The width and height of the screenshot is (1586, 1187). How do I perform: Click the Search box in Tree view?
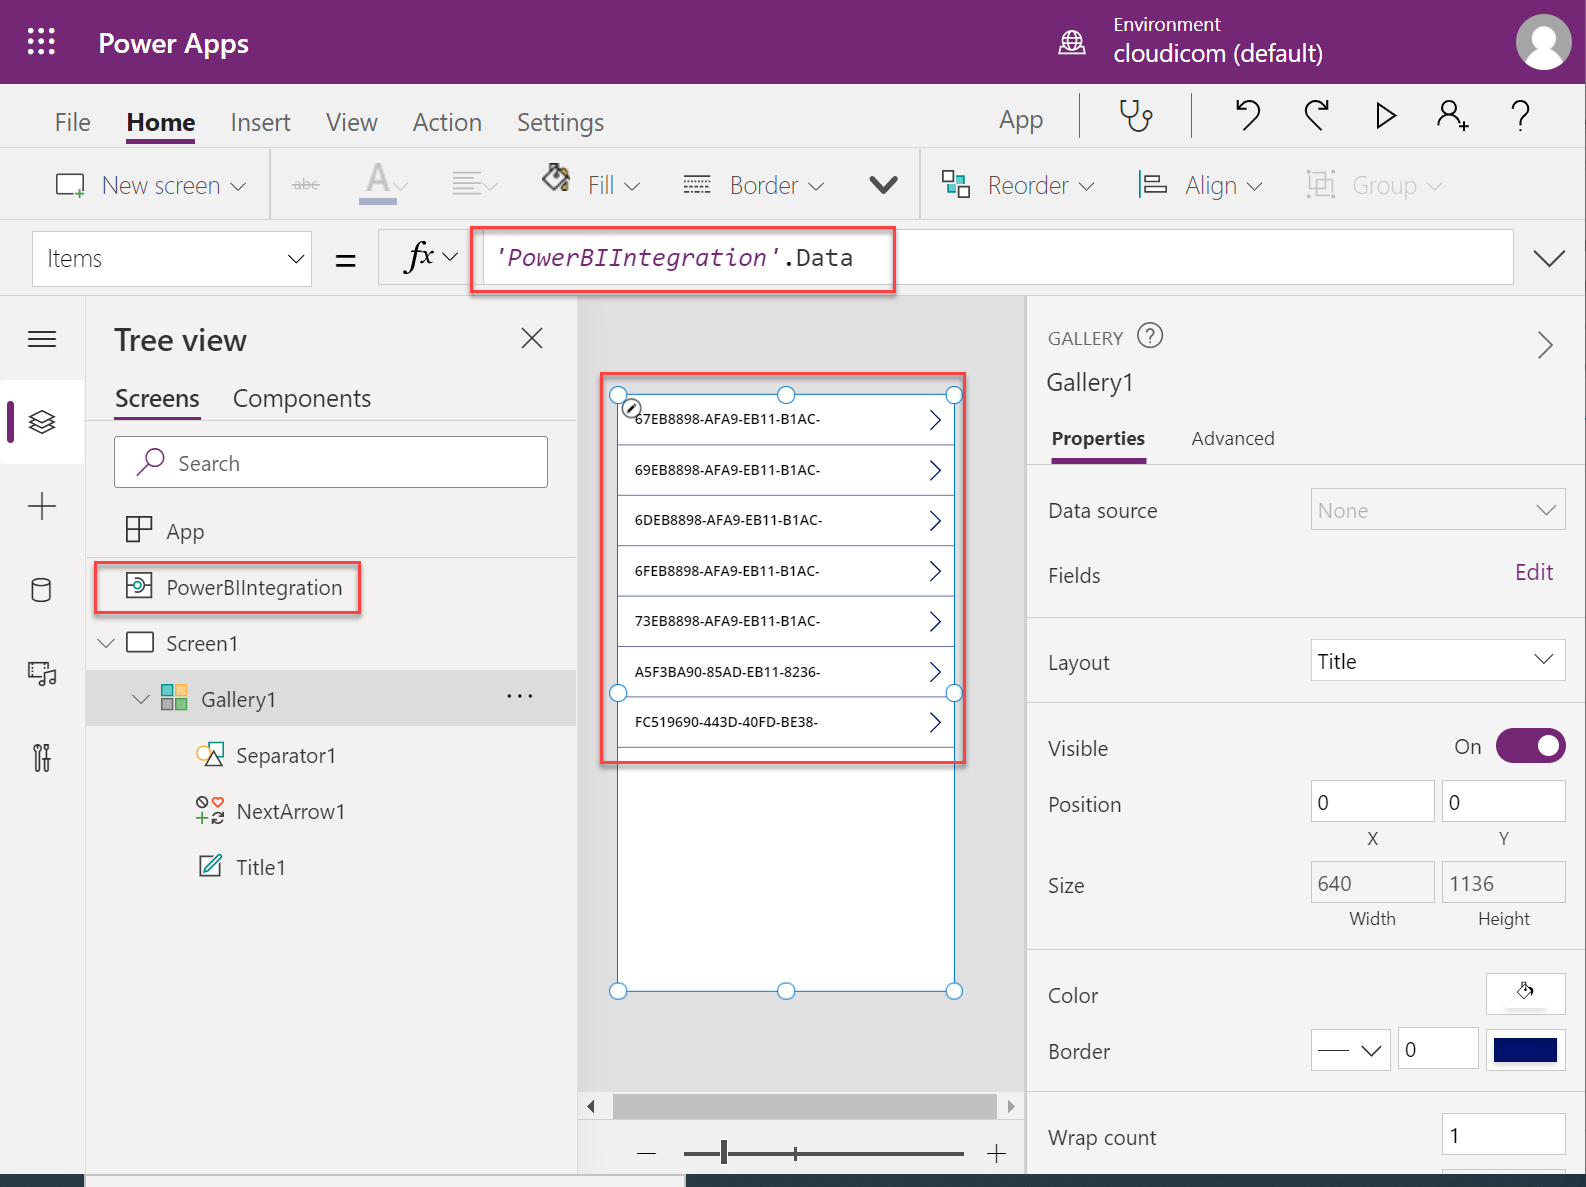(x=331, y=463)
